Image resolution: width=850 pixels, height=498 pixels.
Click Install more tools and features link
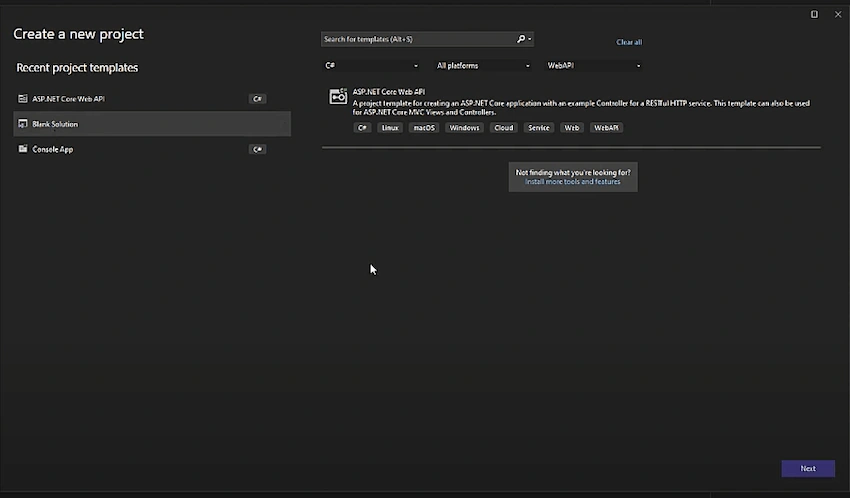[x=572, y=182]
